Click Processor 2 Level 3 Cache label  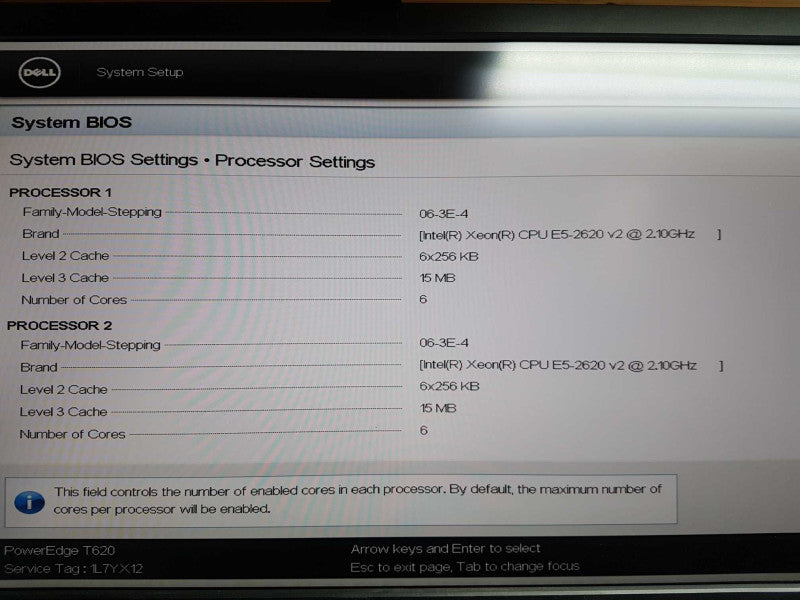pyautogui.click(x=63, y=412)
